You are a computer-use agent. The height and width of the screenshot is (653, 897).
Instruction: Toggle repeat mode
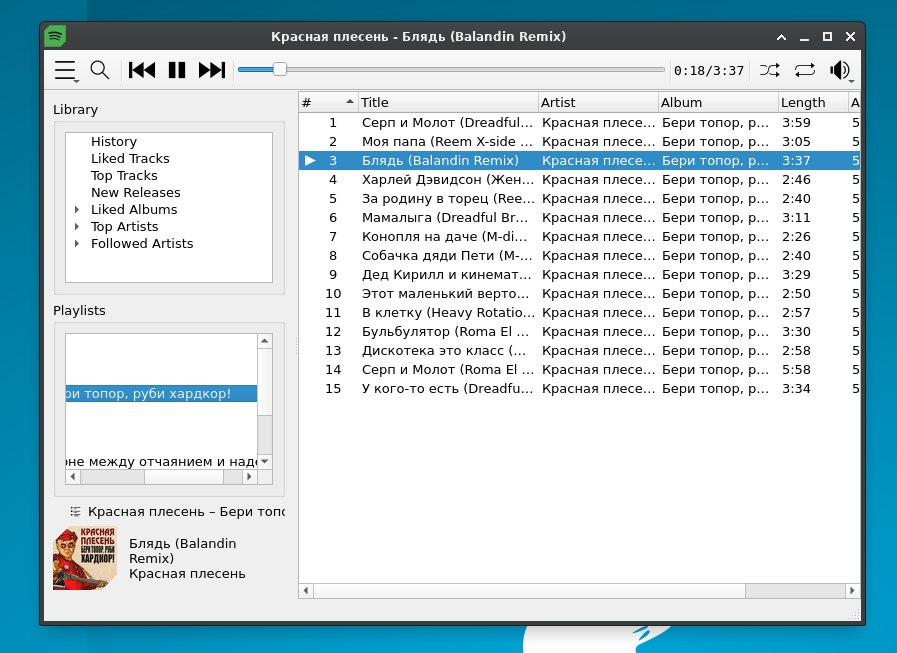click(x=804, y=70)
